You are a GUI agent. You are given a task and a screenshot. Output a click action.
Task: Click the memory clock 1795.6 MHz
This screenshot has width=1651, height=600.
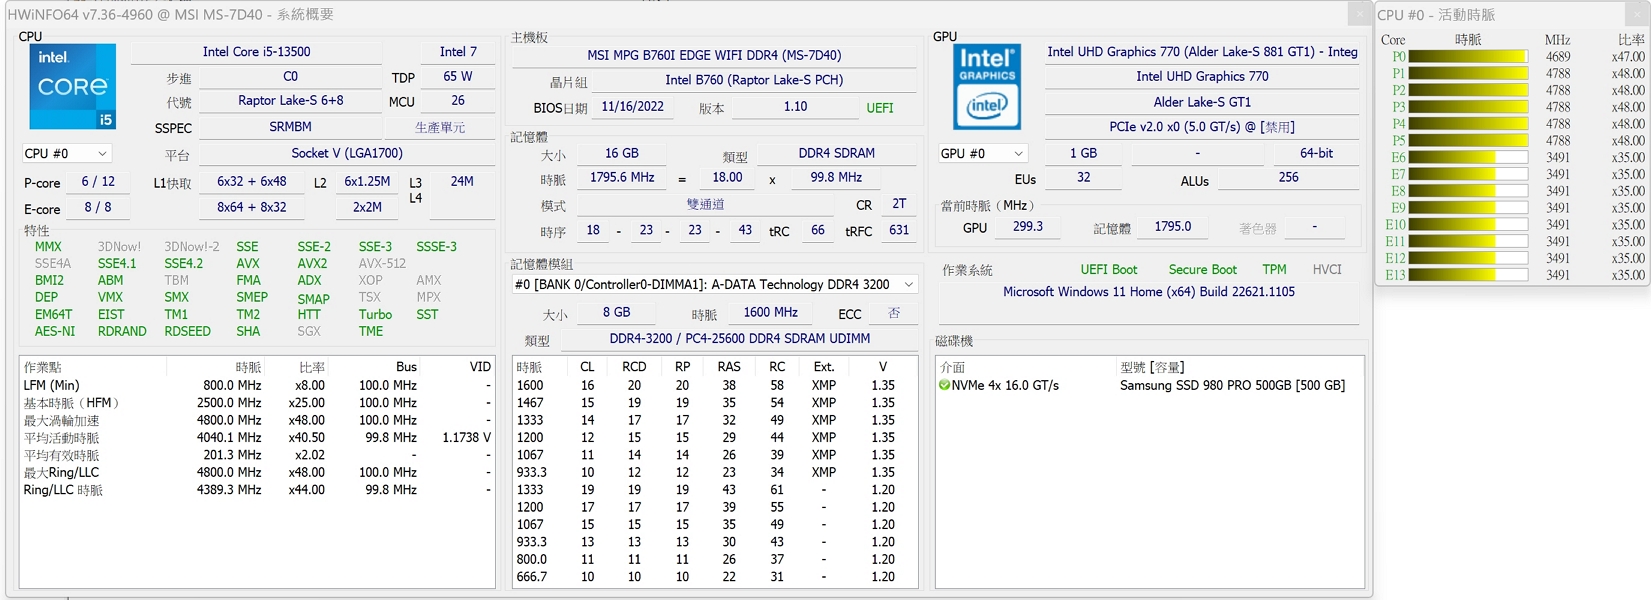621,177
